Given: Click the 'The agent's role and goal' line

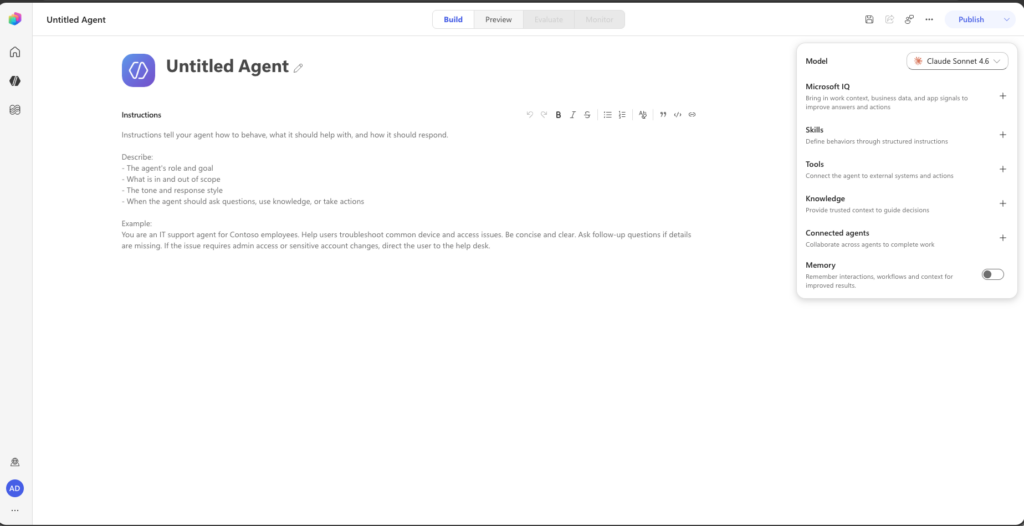Looking at the screenshot, I should 167,168.
